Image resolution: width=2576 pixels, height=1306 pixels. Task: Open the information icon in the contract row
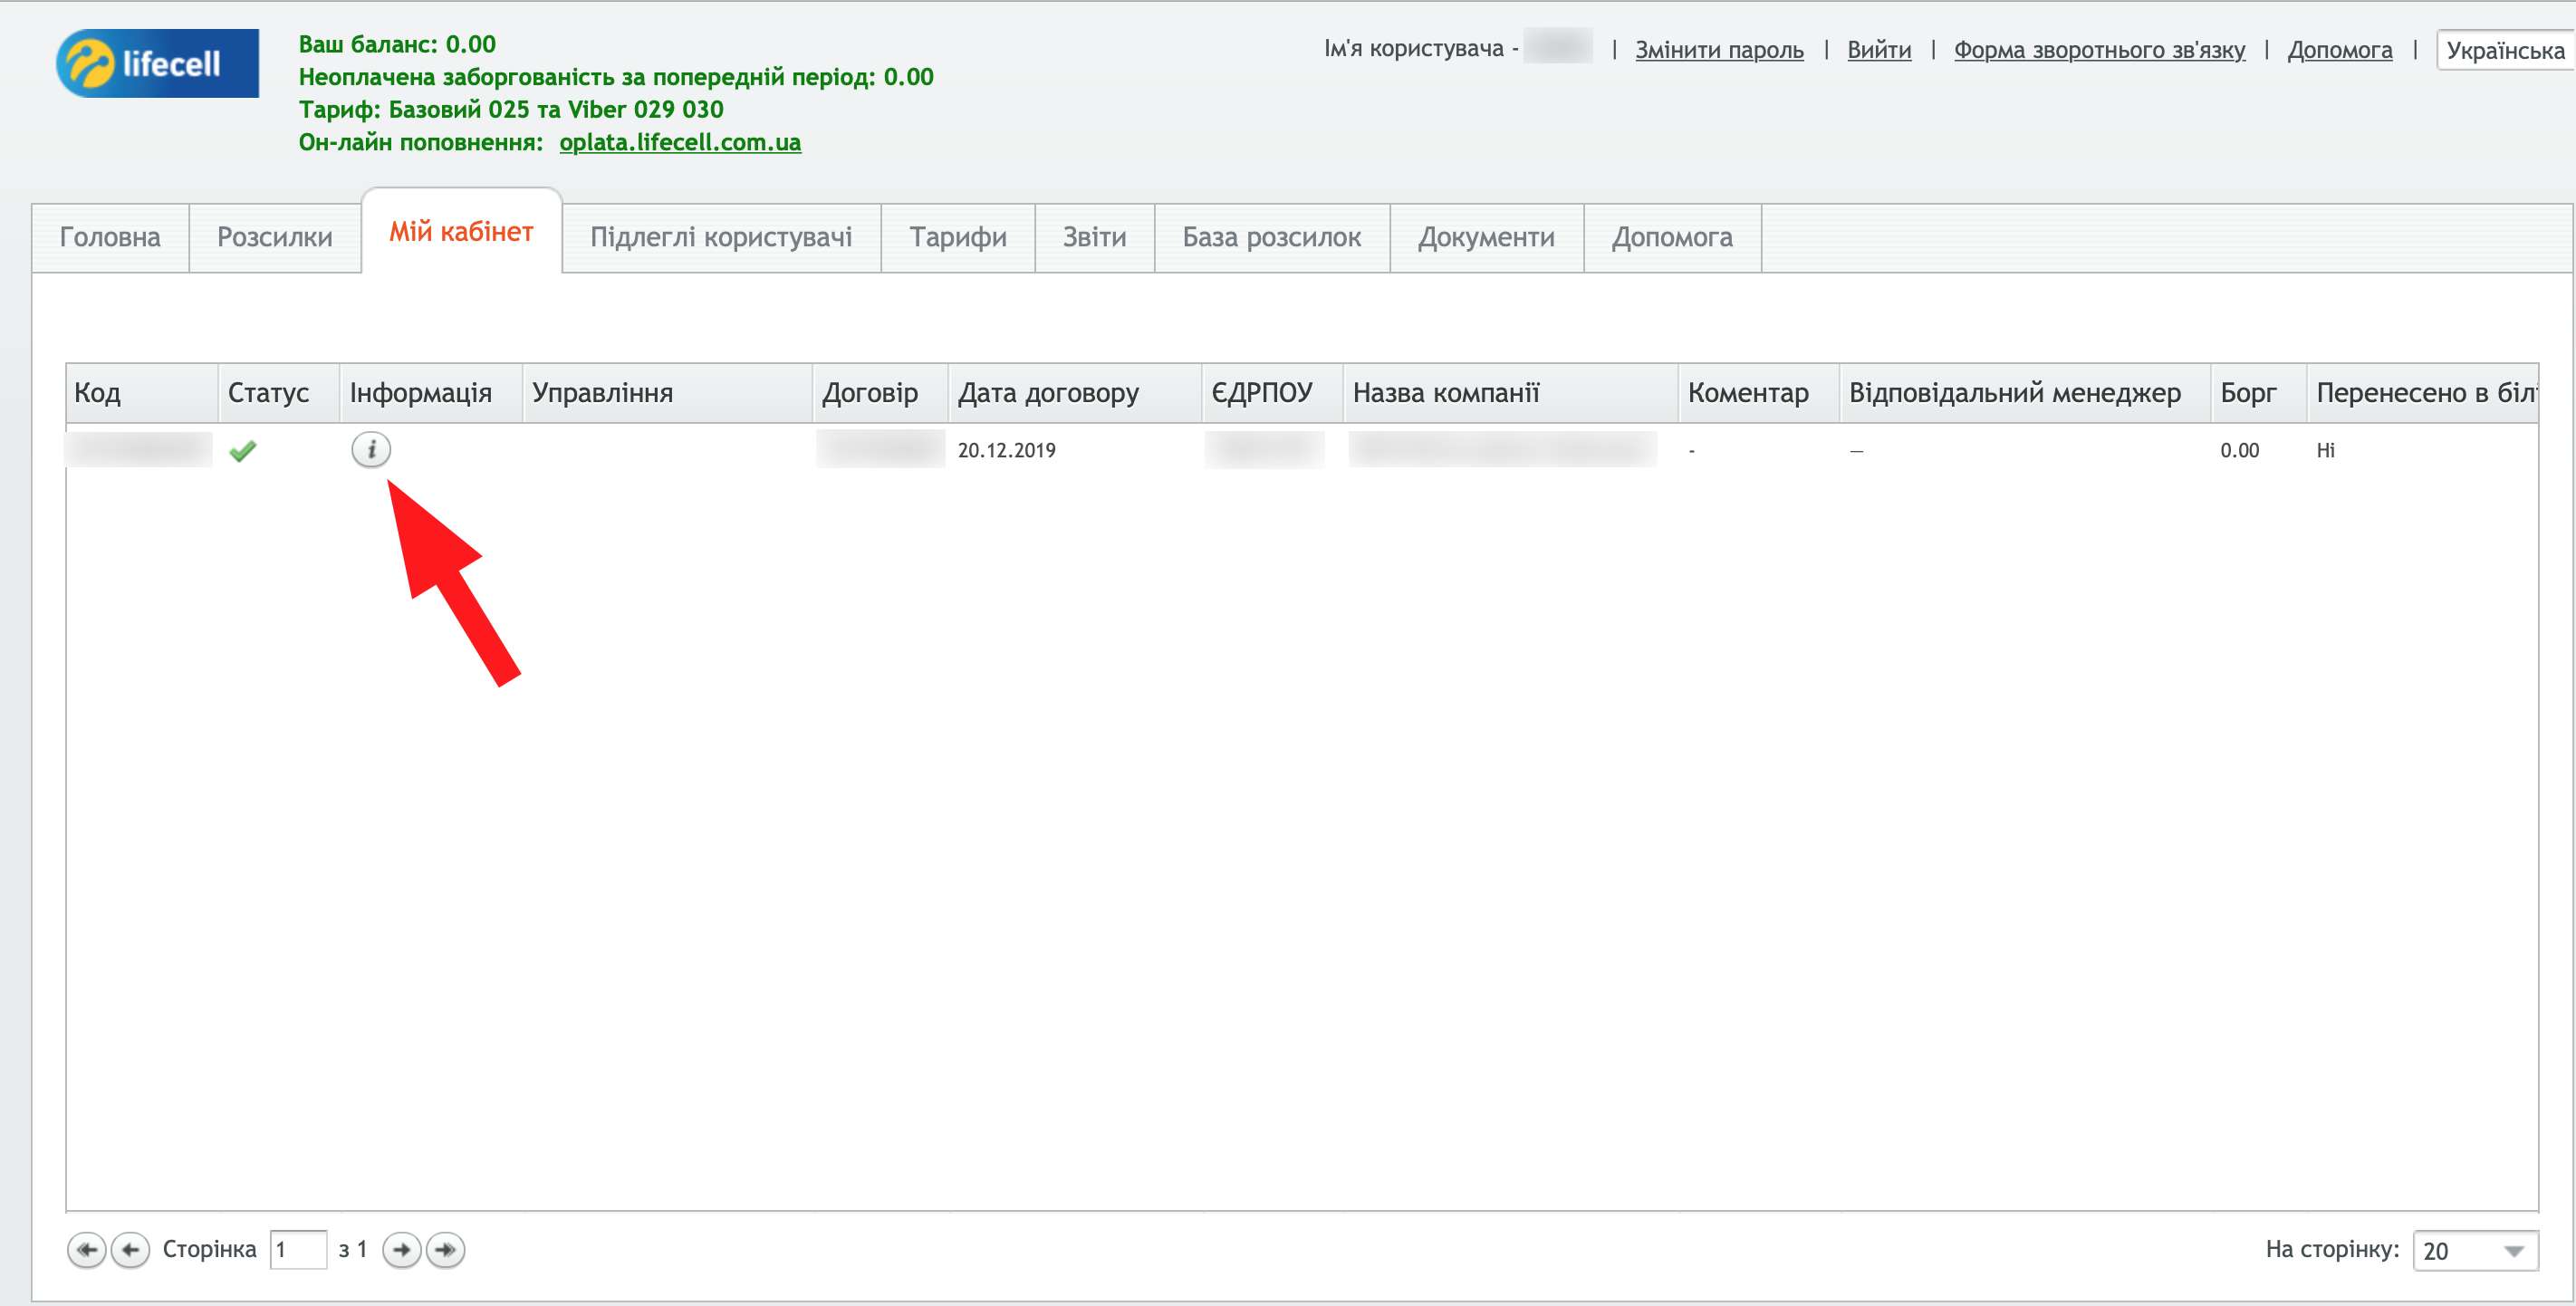(371, 450)
